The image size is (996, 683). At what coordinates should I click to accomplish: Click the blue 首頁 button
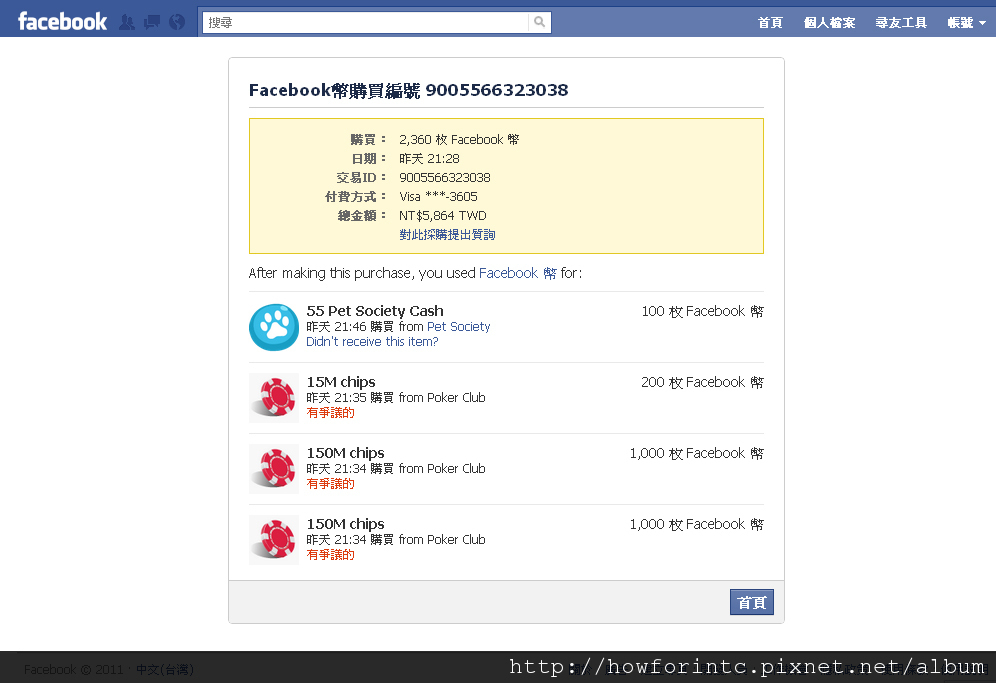[751, 602]
